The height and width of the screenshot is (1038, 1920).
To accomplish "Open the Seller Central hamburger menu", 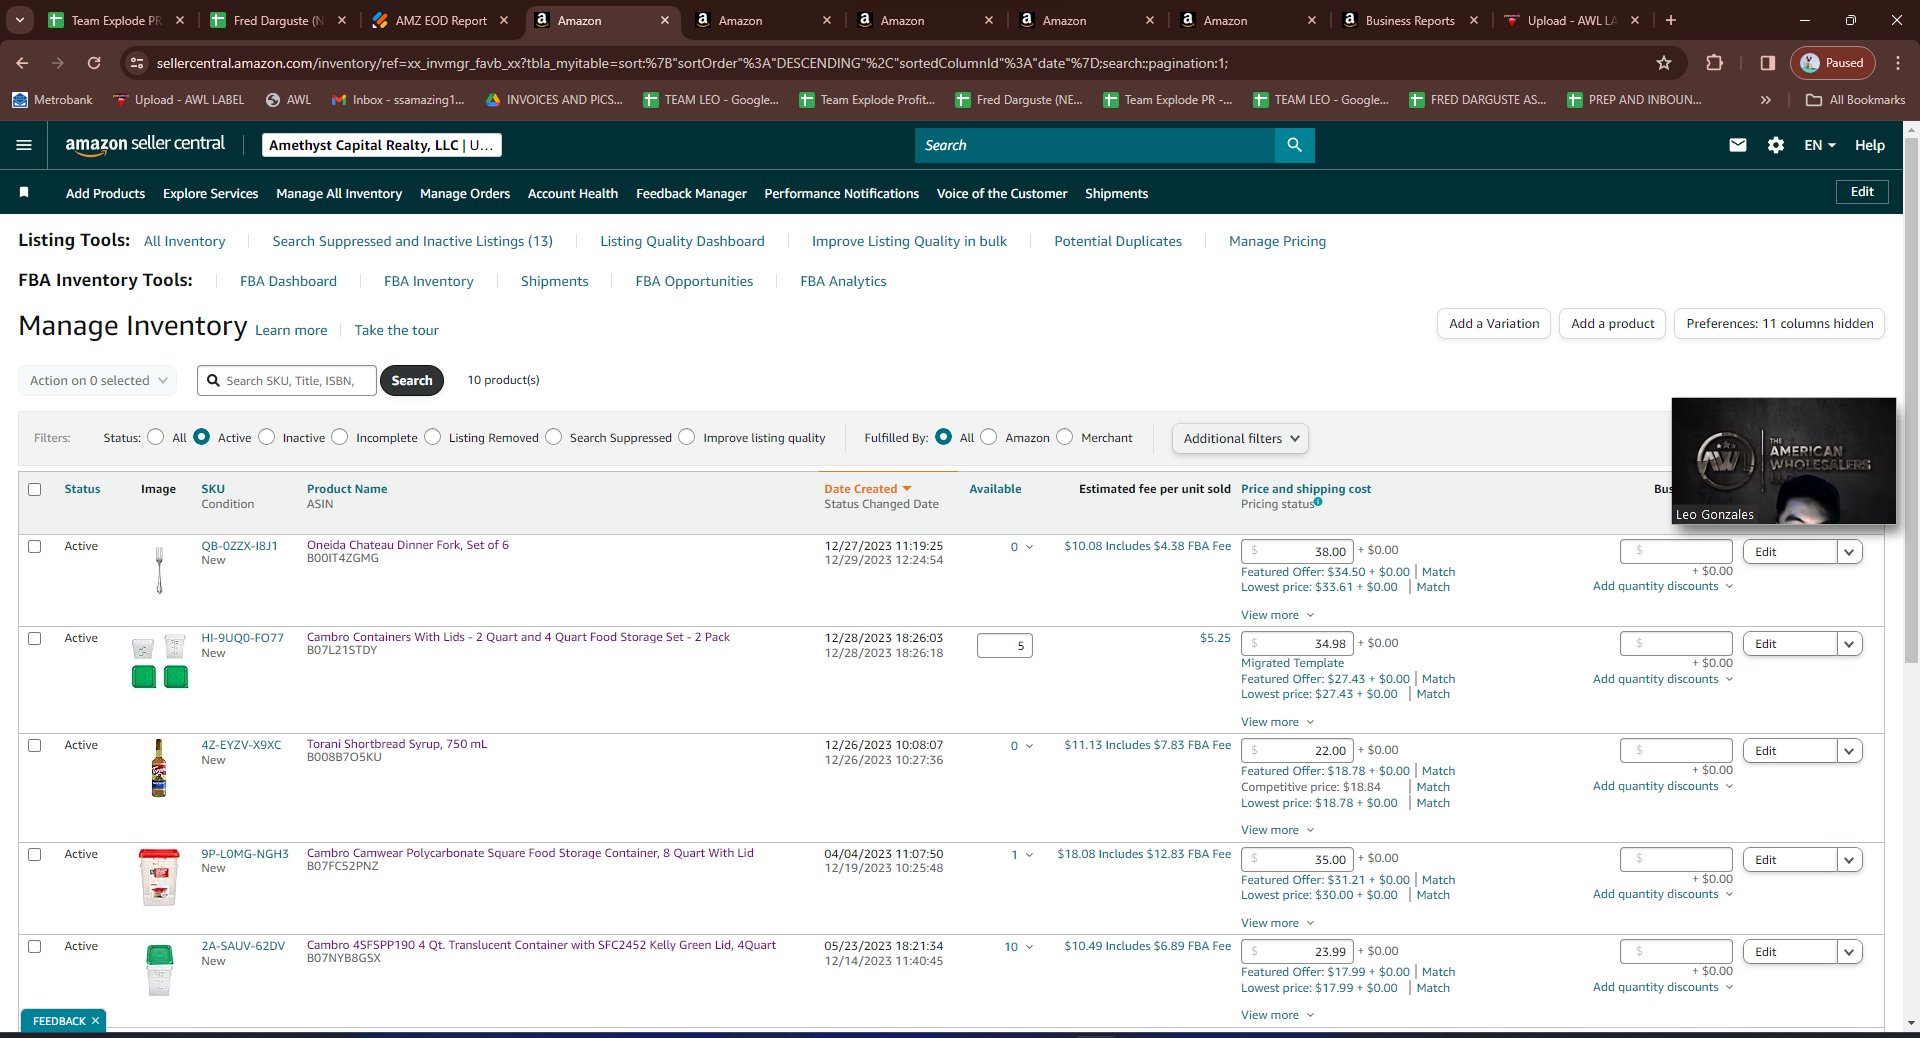I will click(24, 145).
